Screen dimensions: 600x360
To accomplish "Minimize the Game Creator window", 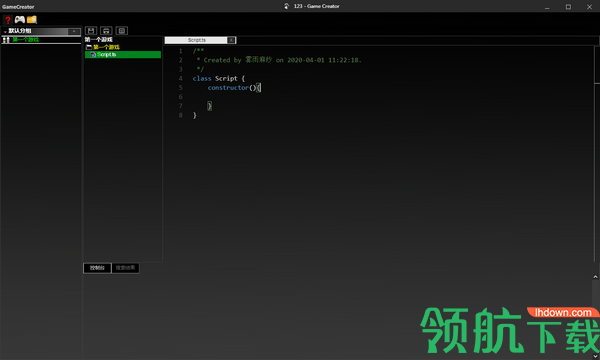I will click(547, 7).
